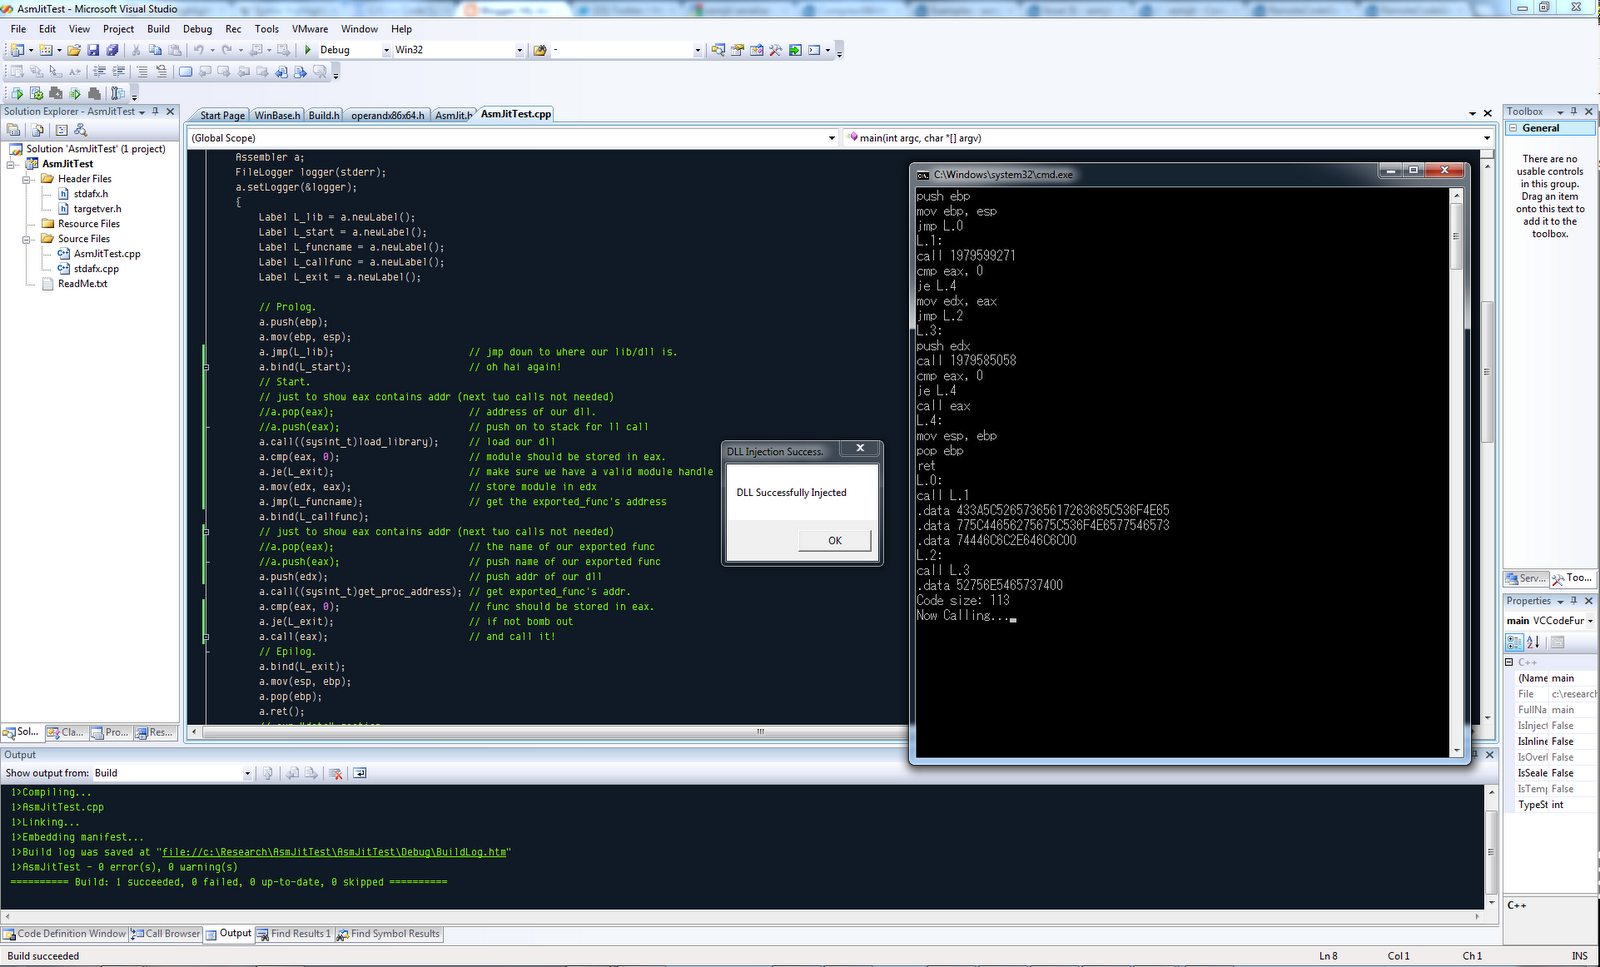Toggle Word Wrap icon in Output panel

click(x=360, y=773)
